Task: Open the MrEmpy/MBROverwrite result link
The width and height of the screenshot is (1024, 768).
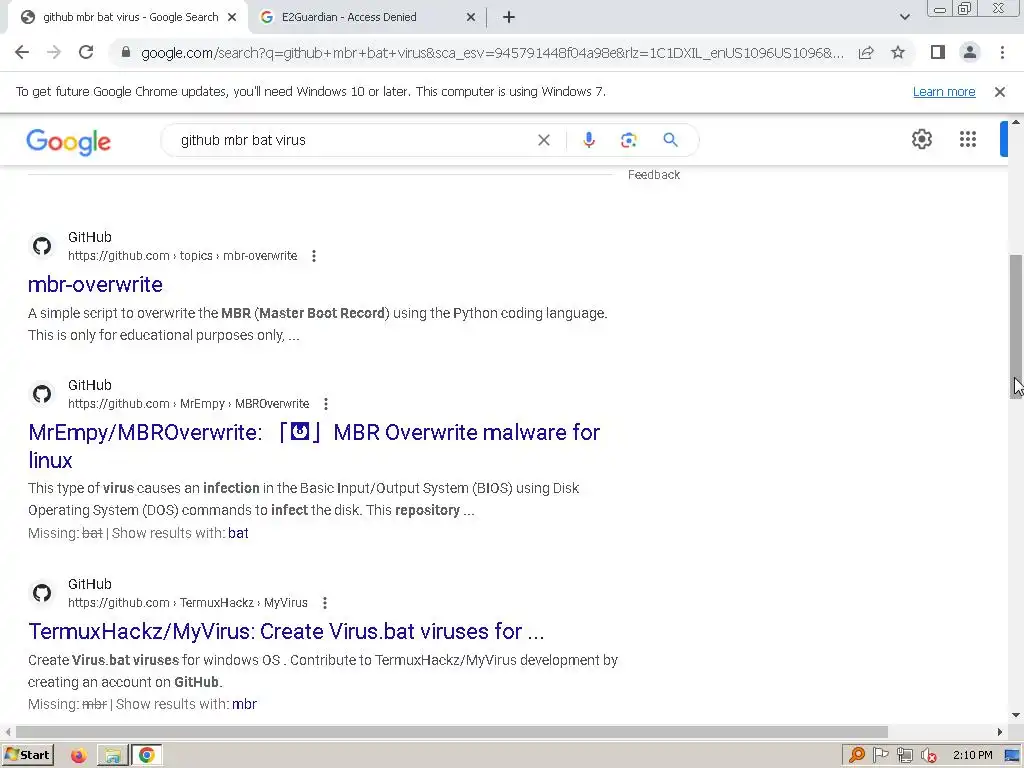Action: 314,446
